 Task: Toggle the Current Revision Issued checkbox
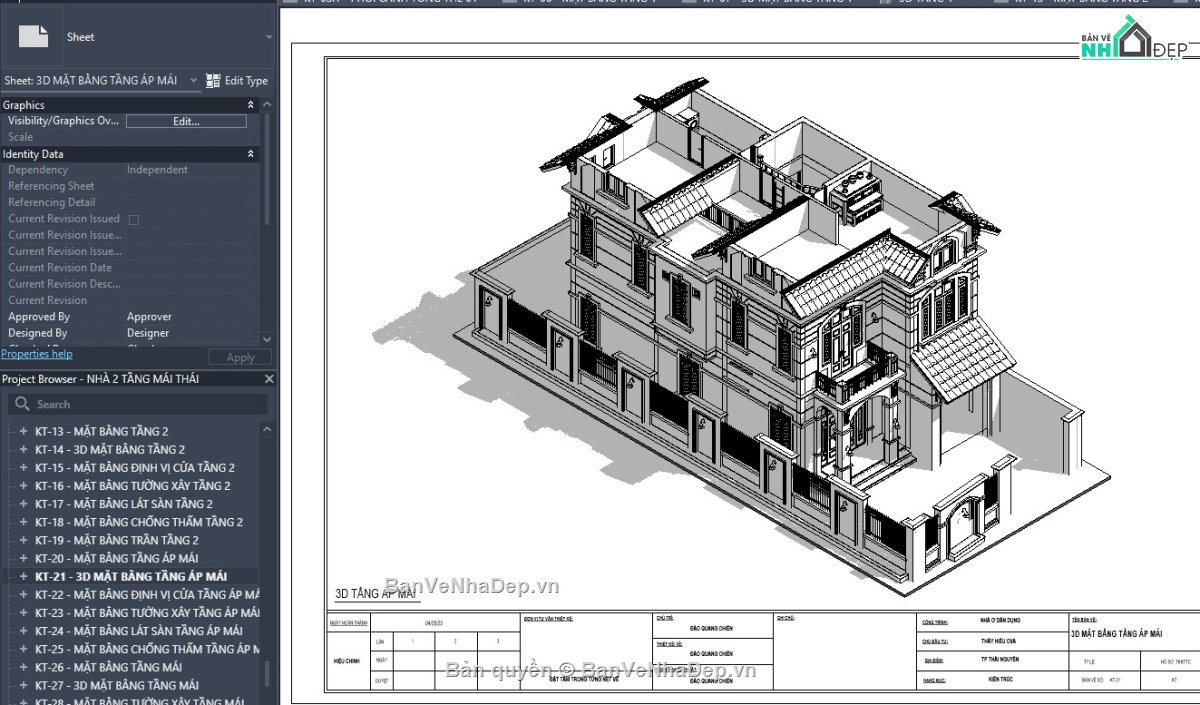click(x=134, y=219)
